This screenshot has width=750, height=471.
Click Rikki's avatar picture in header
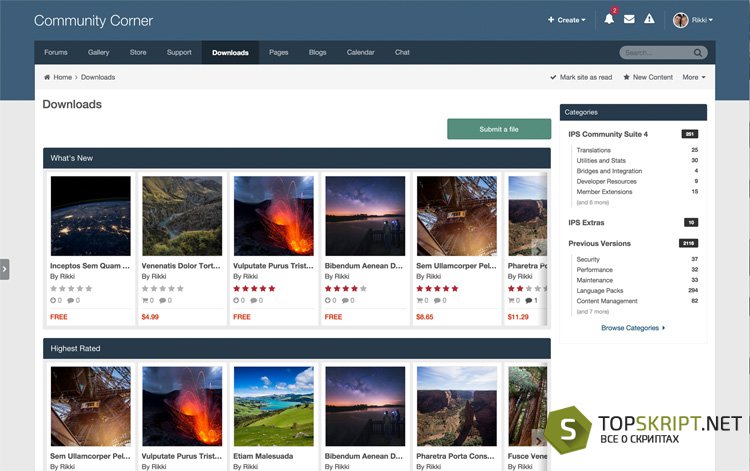click(680, 20)
